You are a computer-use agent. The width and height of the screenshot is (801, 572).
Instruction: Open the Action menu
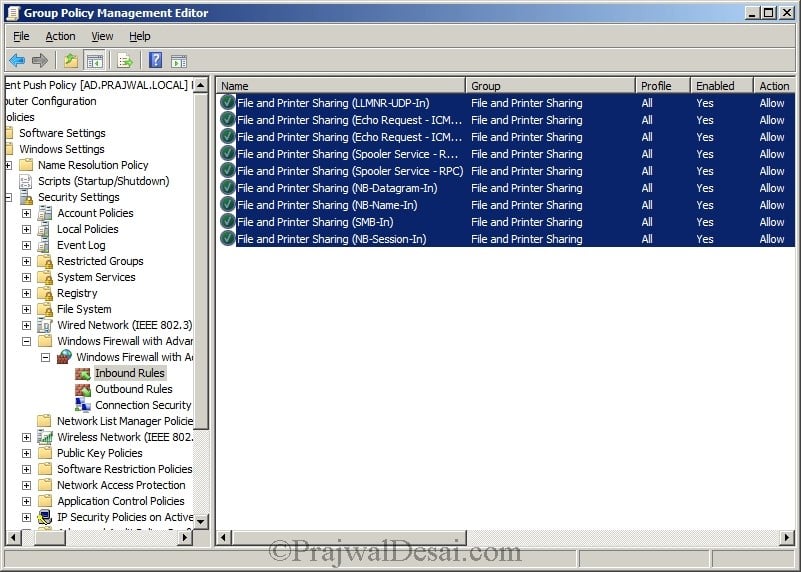(x=60, y=36)
